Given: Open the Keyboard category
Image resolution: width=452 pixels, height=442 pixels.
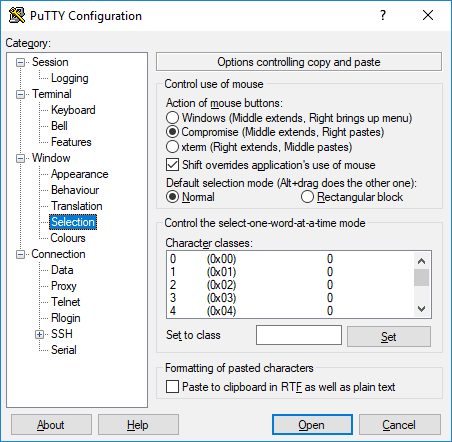Looking at the screenshot, I should click(x=73, y=110).
